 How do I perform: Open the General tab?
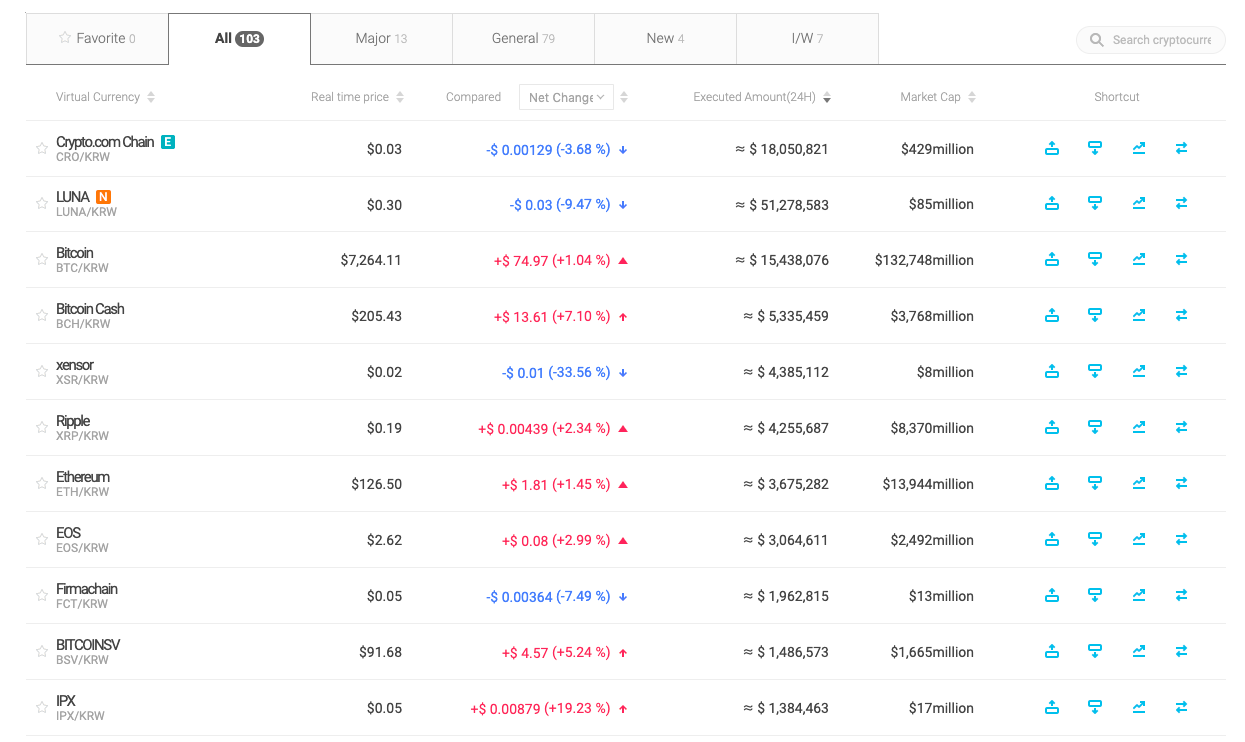(x=523, y=39)
